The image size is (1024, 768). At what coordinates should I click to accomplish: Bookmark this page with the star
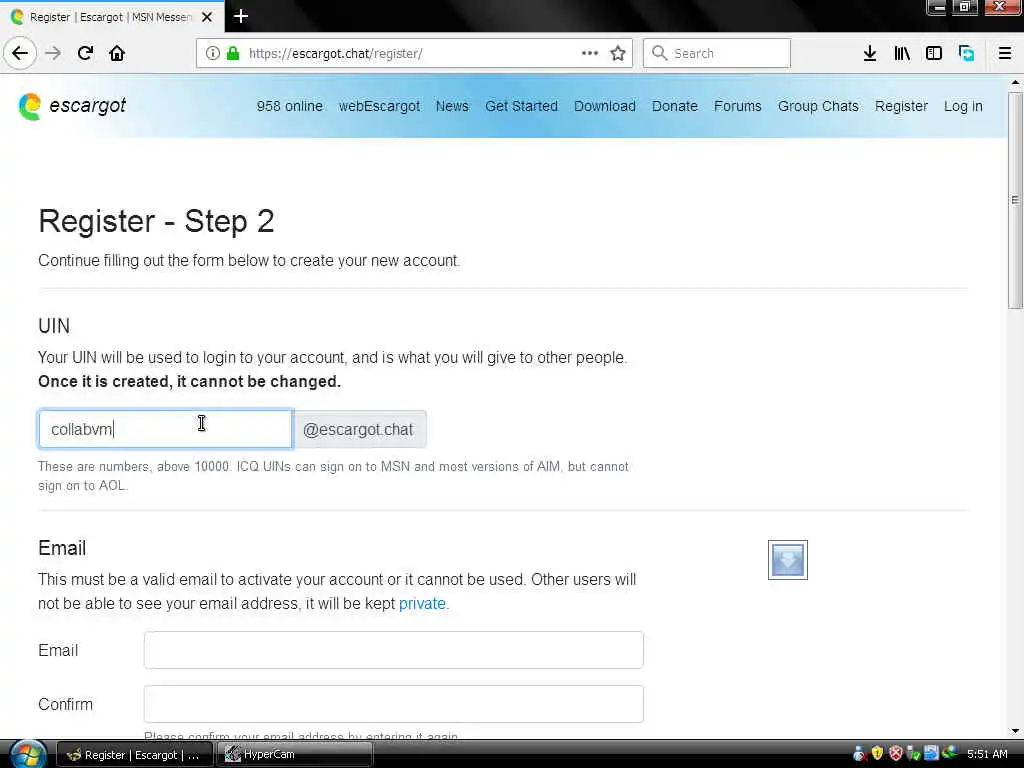pos(618,53)
